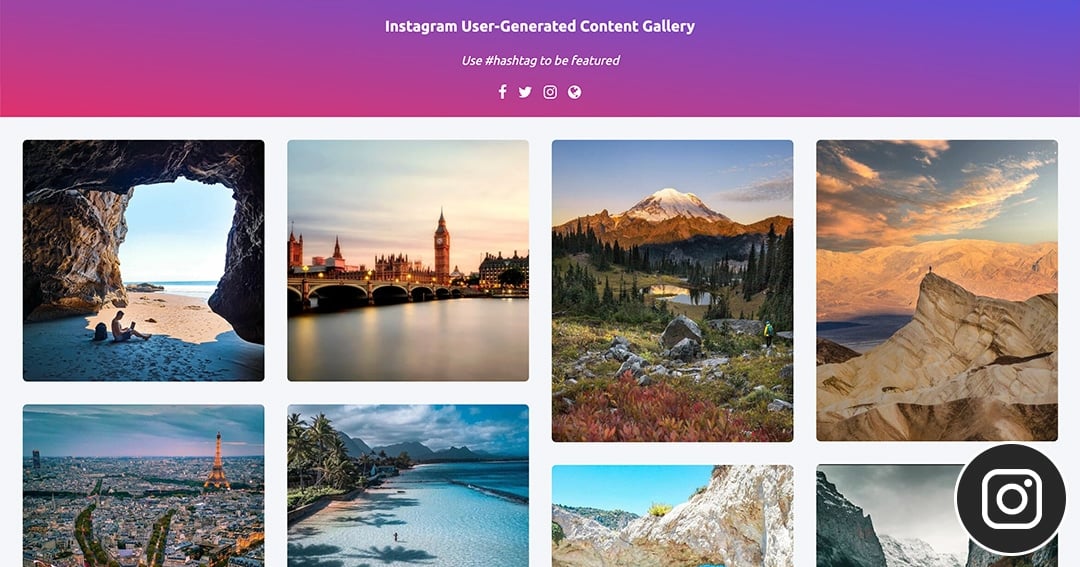This screenshot has width=1080, height=567.
Task: Open the grey misty mountain photo
Action: coord(885,516)
